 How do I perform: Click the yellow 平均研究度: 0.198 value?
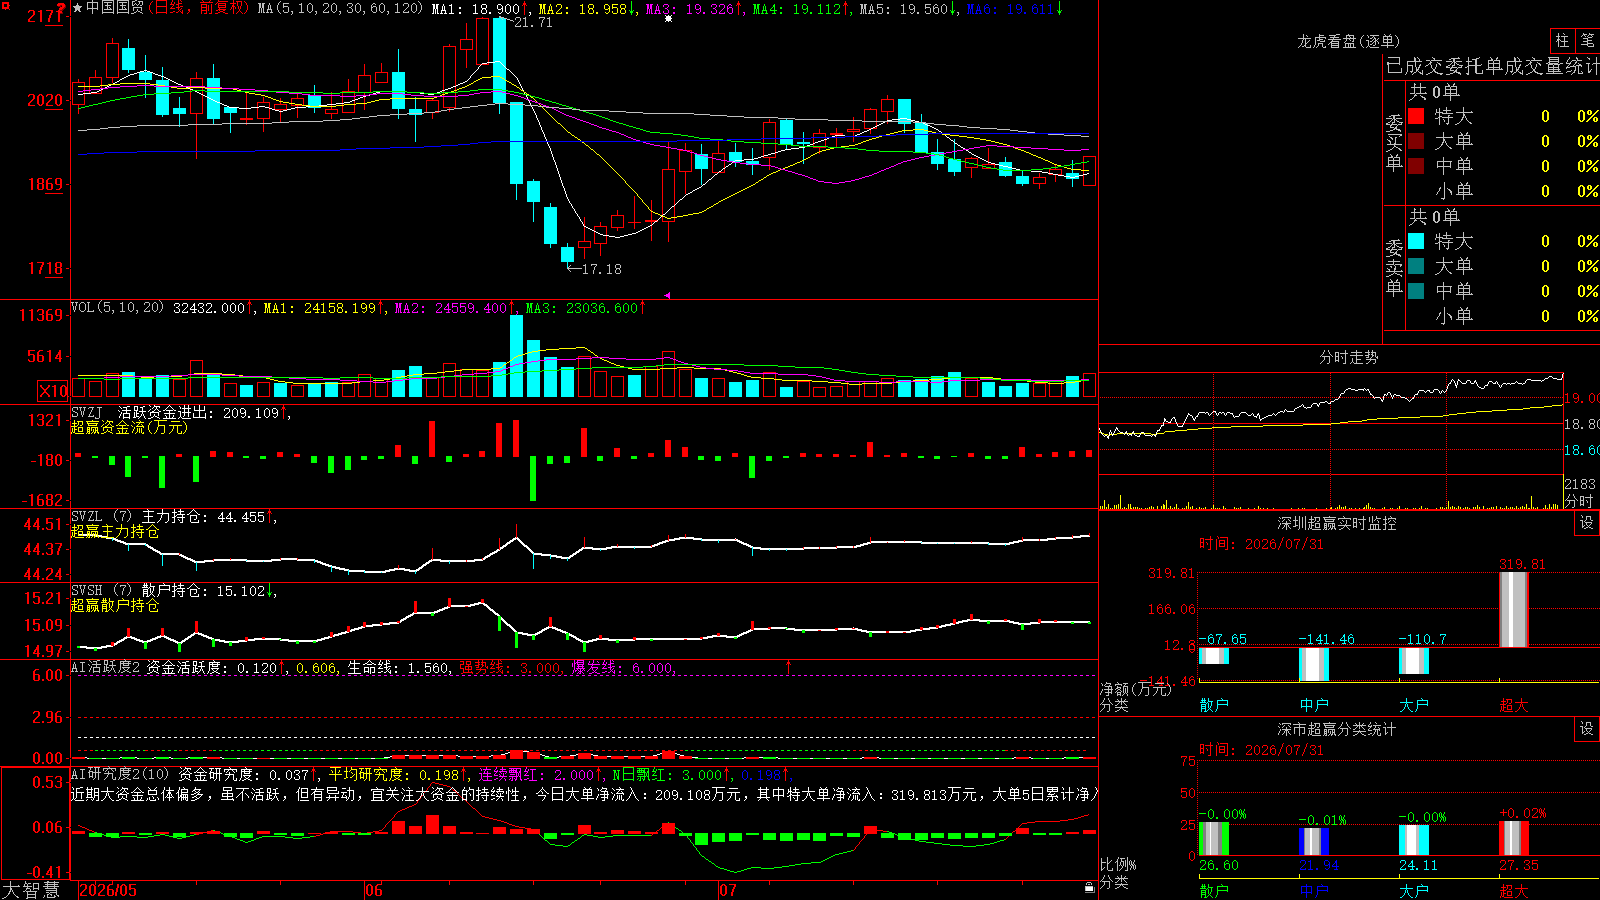tap(394, 774)
